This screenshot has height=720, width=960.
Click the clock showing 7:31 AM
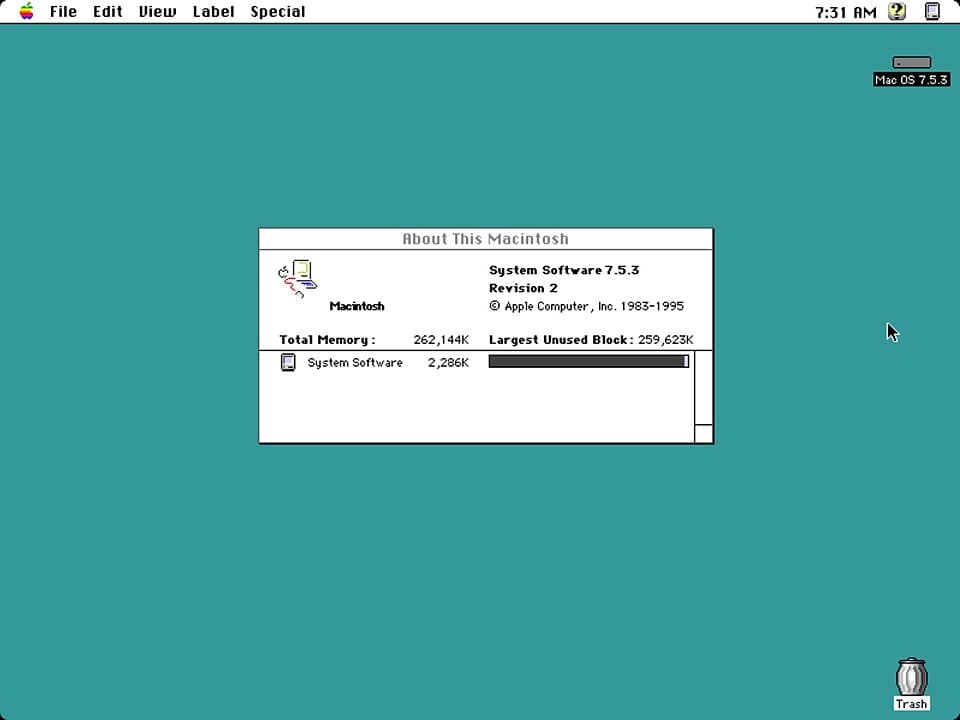click(x=846, y=12)
